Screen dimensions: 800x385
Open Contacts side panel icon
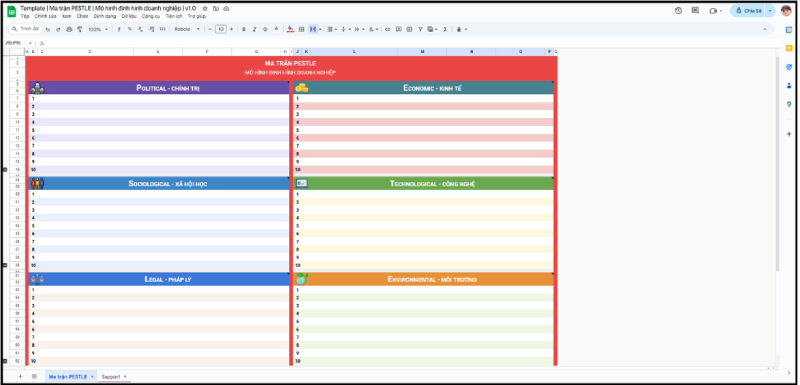point(789,85)
